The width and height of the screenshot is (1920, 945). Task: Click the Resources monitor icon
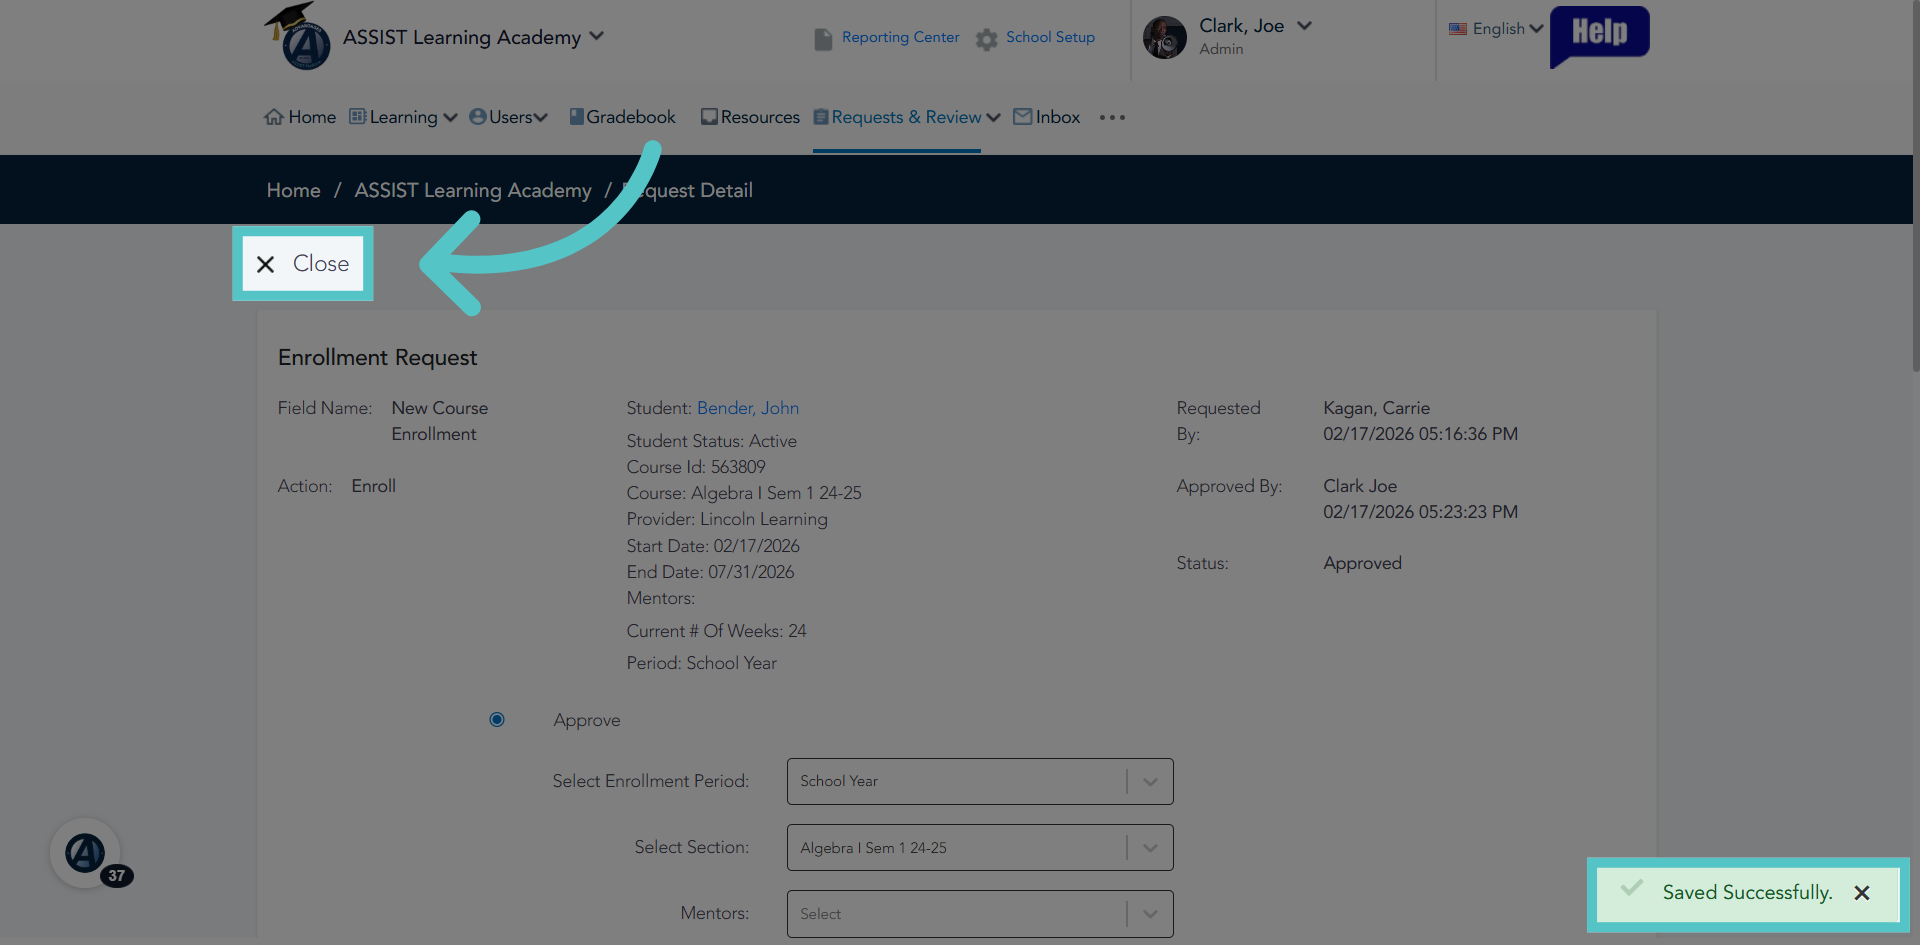(709, 116)
